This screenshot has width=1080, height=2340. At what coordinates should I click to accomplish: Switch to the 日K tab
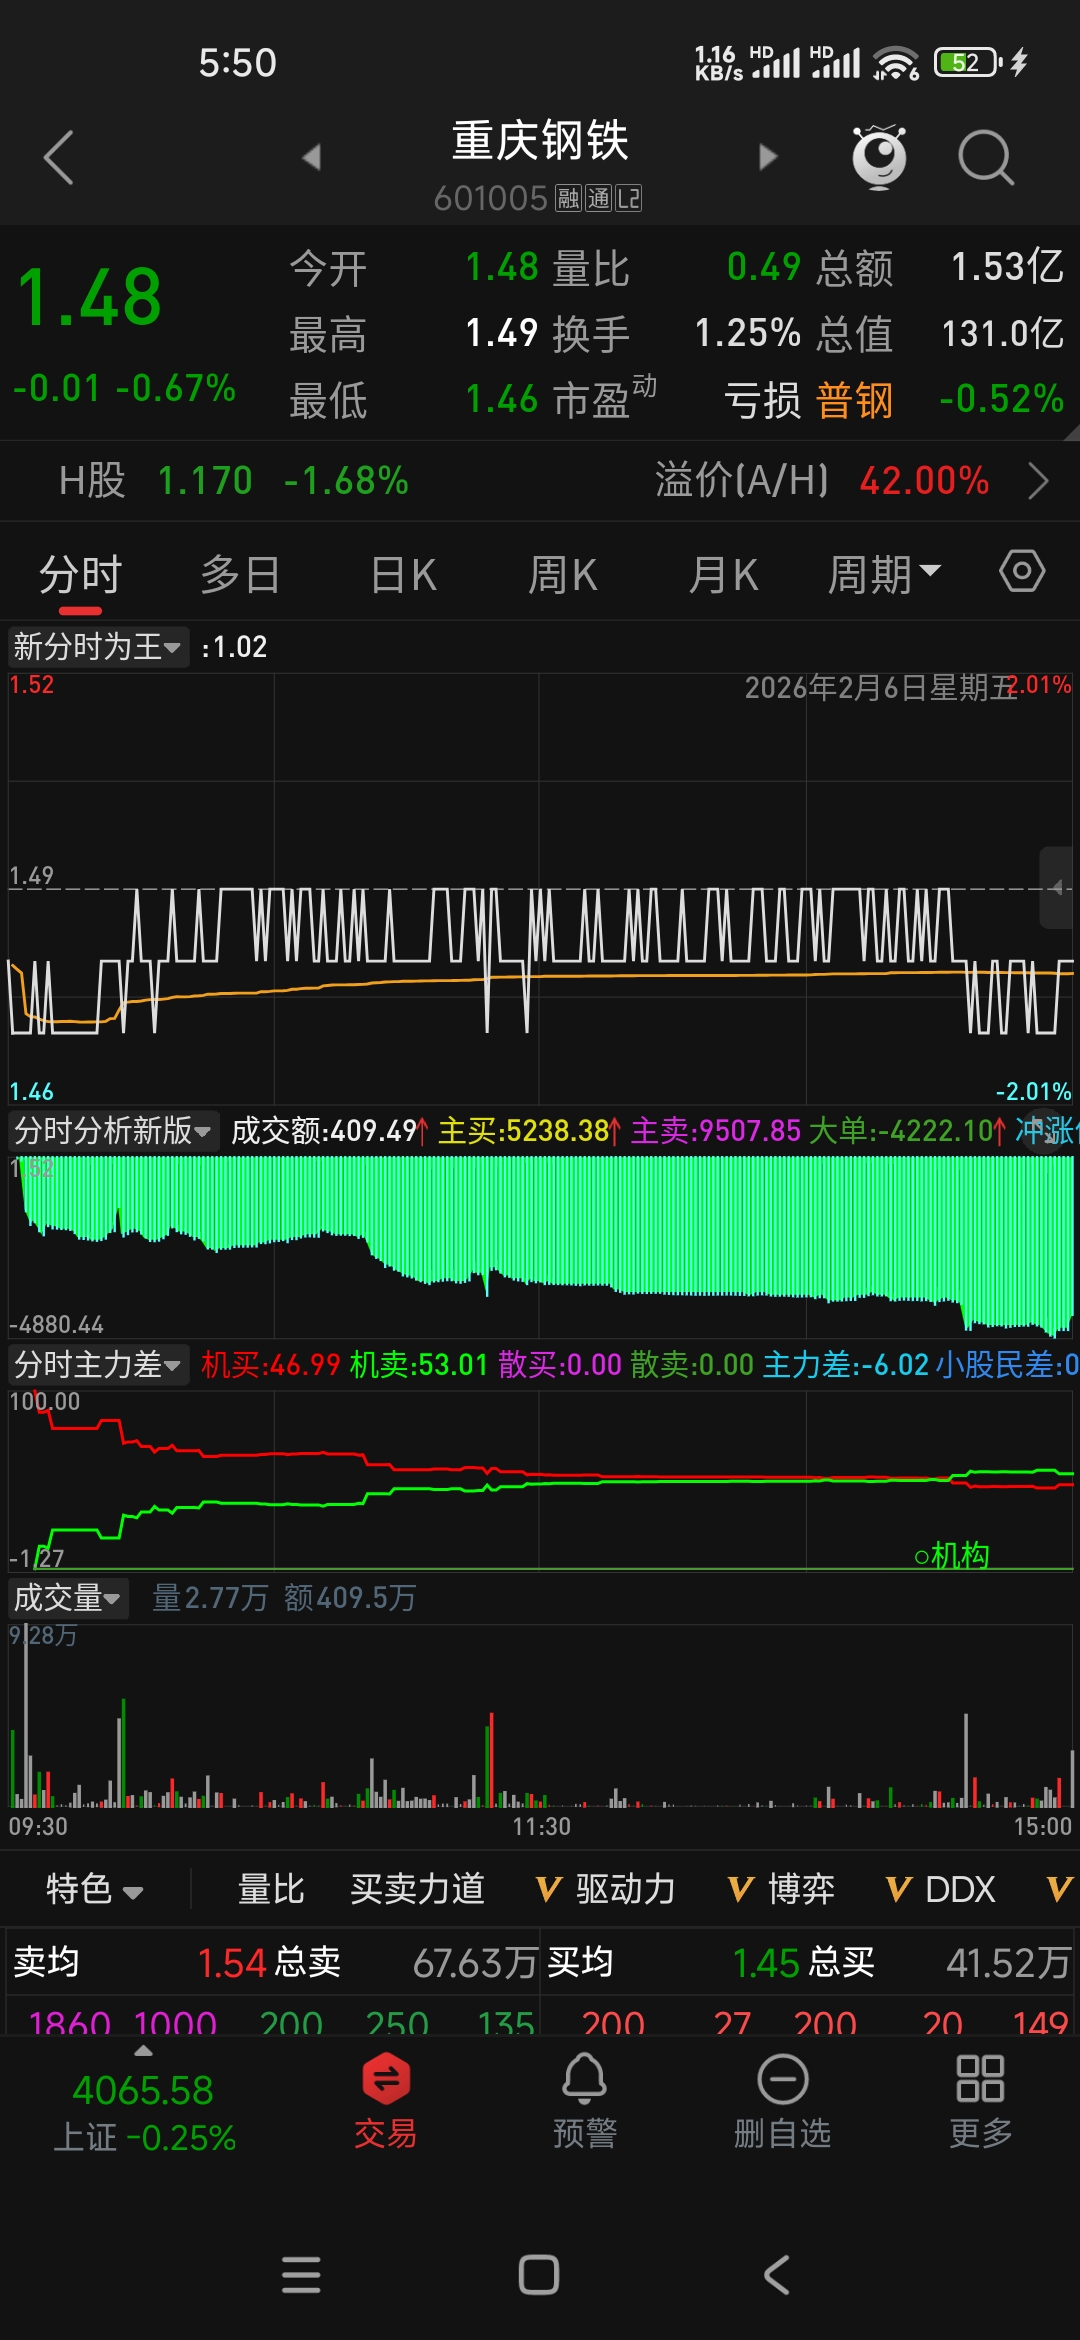coord(403,575)
